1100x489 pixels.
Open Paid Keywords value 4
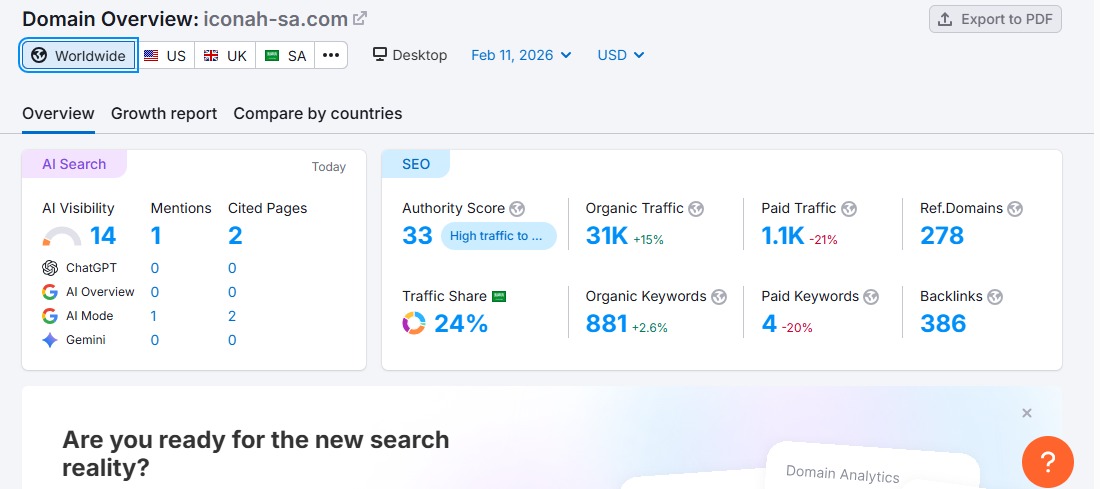770,323
